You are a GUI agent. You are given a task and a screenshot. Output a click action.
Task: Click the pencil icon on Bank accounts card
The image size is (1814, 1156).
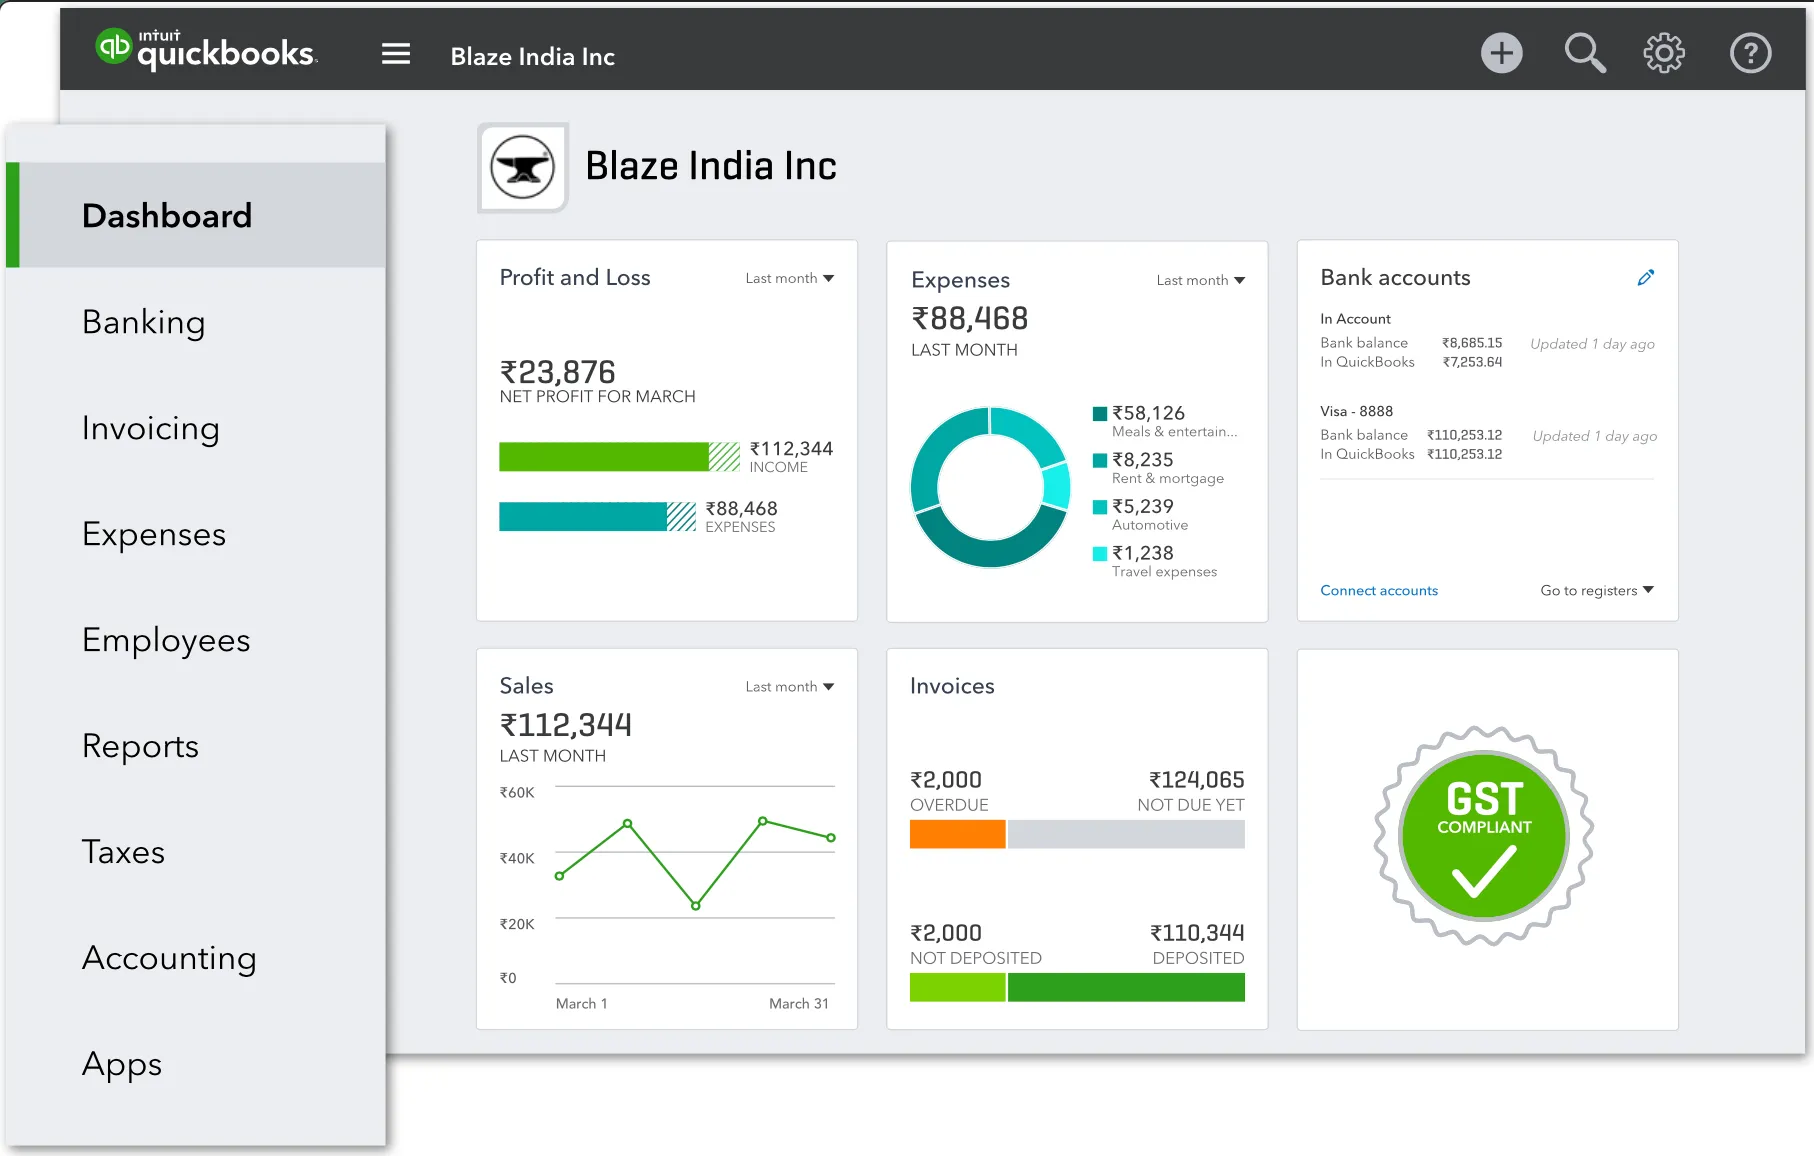[x=1646, y=277]
